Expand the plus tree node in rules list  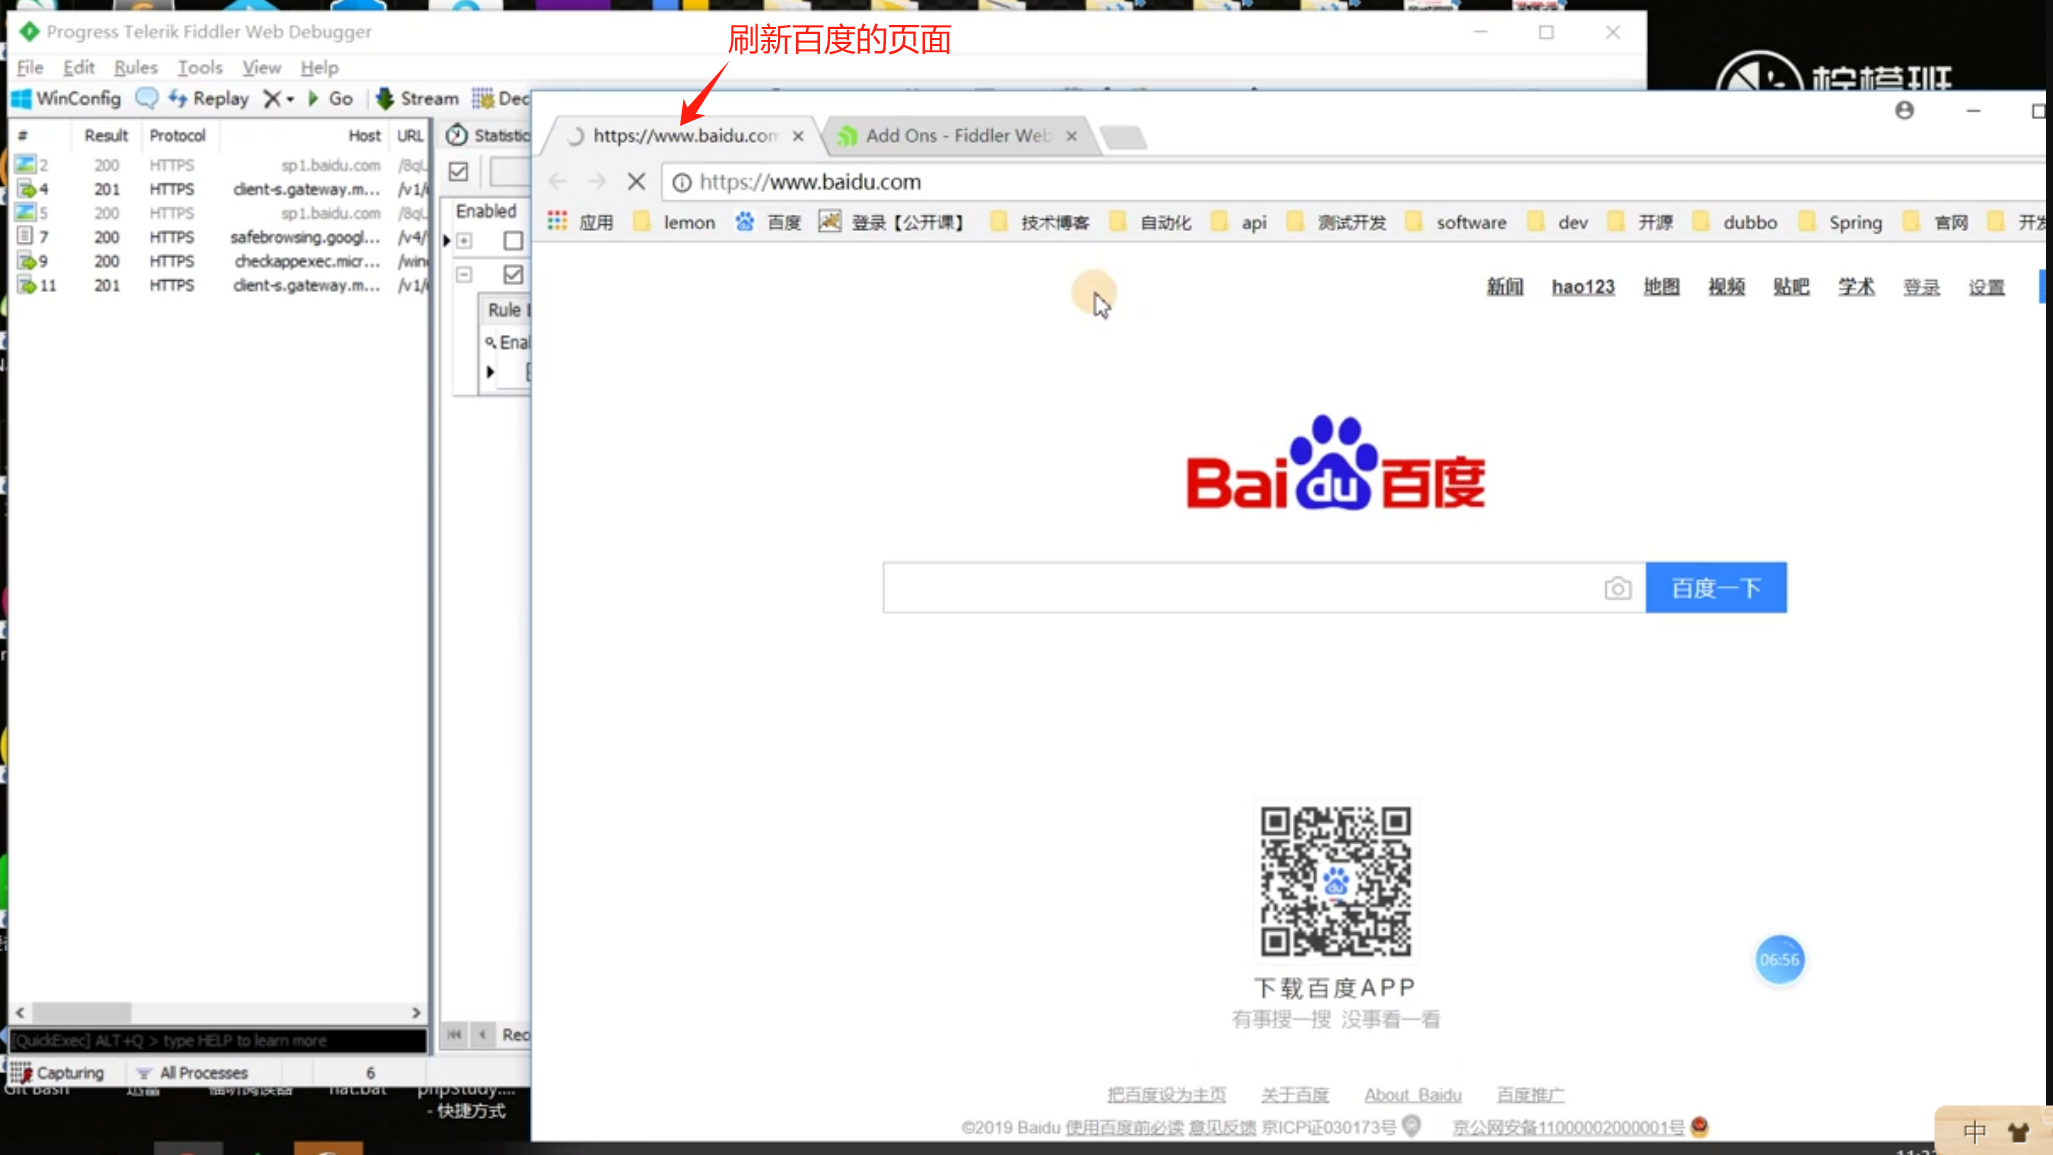pyautogui.click(x=465, y=241)
